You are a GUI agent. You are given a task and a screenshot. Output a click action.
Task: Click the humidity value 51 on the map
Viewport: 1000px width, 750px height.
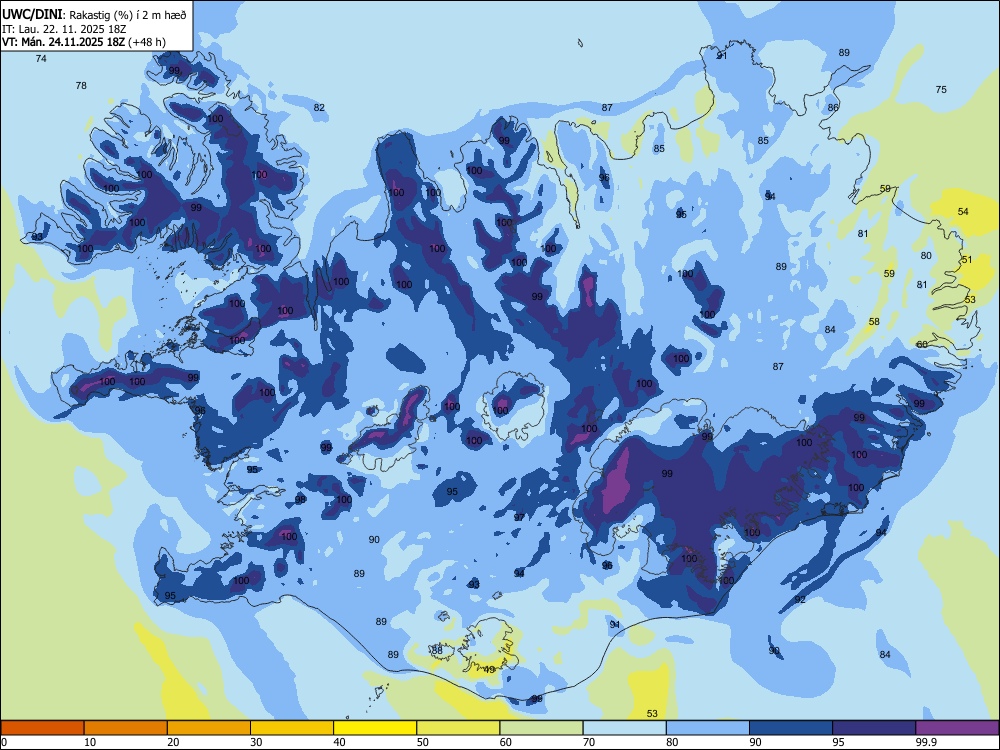(x=967, y=260)
